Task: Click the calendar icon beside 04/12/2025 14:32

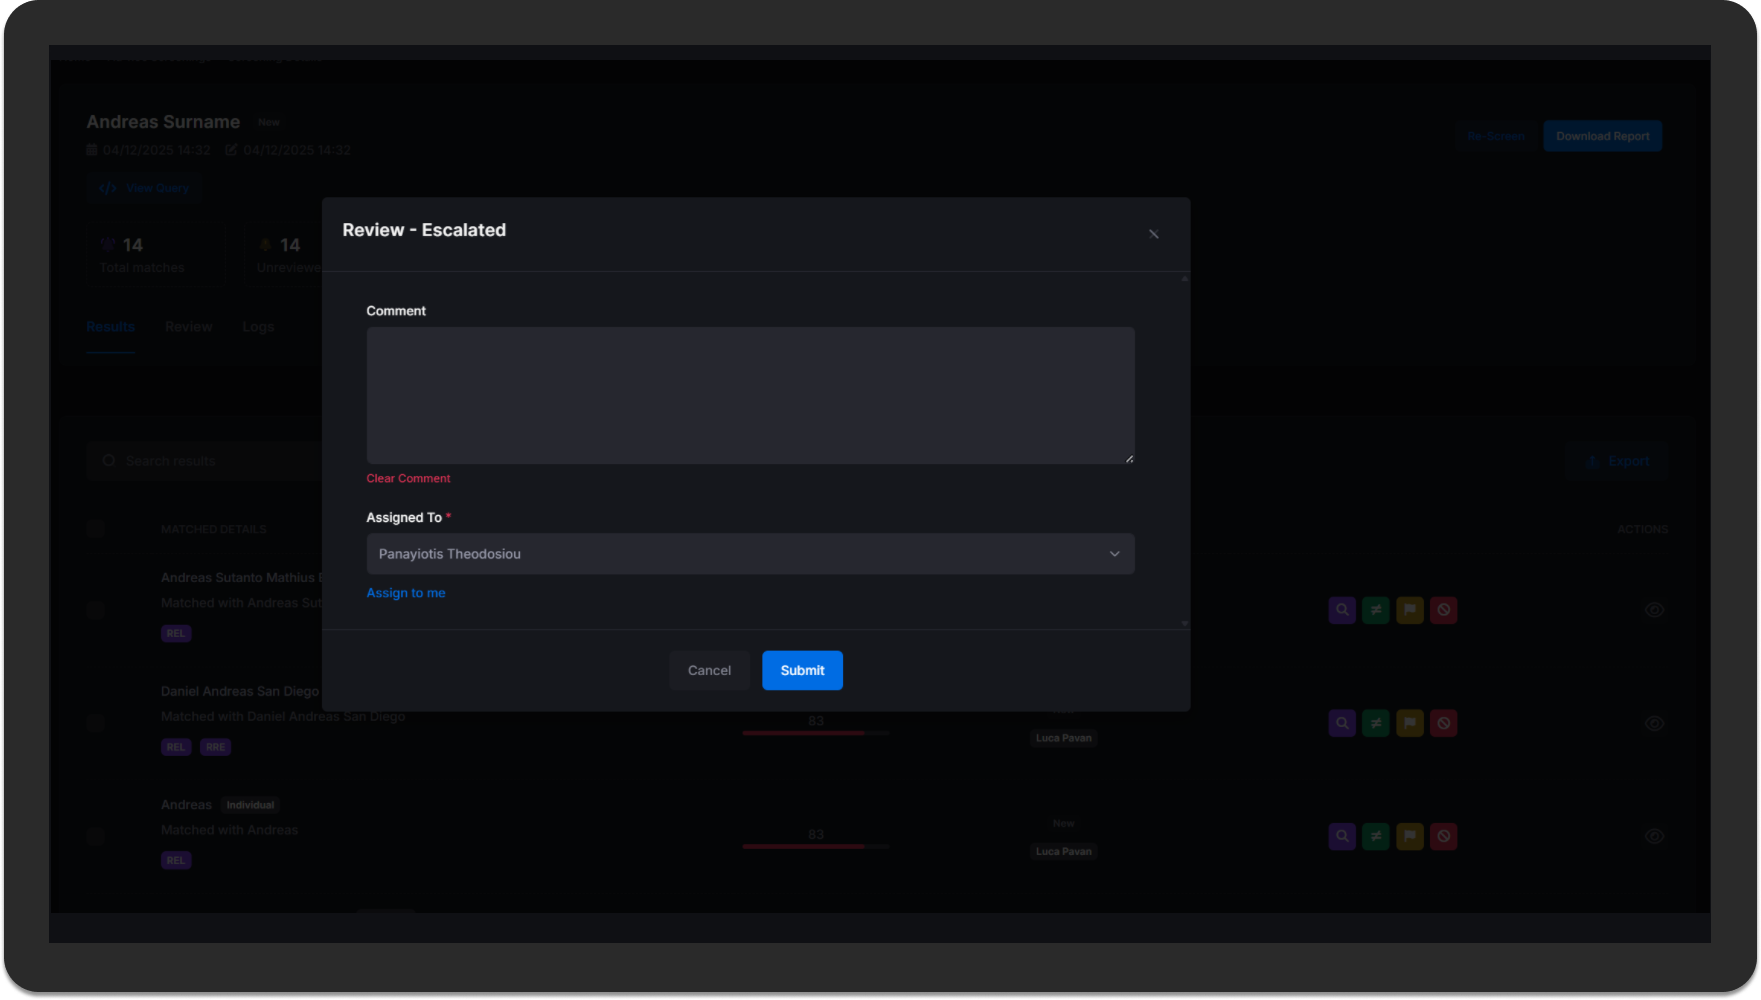Action: [x=91, y=149]
